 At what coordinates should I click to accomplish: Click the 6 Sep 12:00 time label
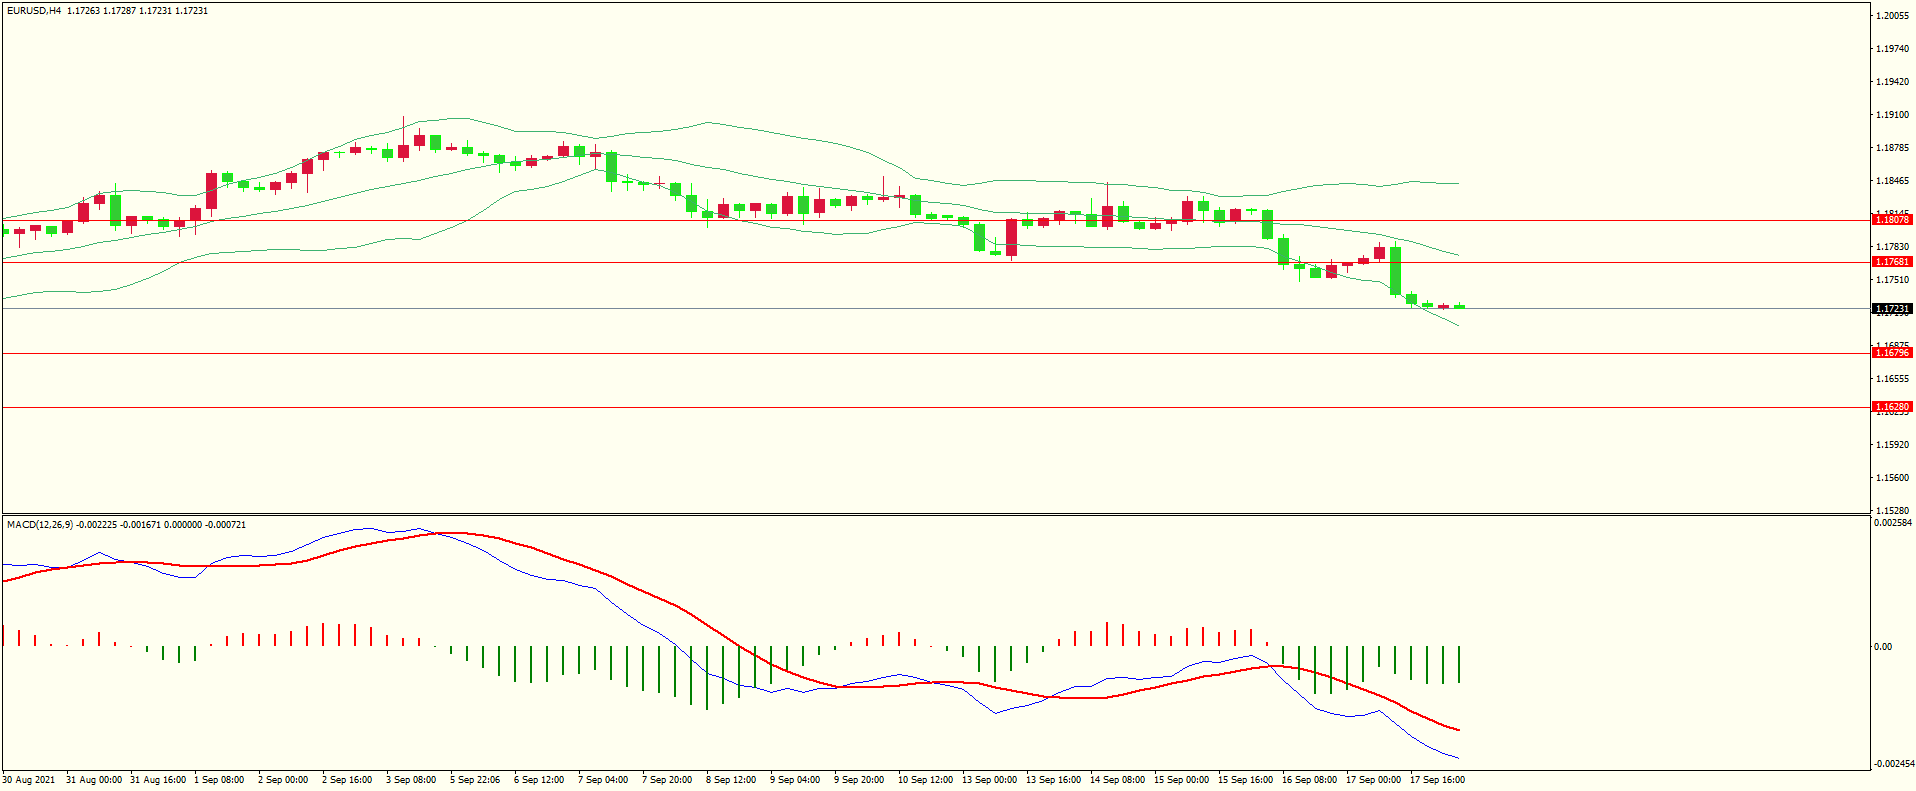(x=539, y=780)
